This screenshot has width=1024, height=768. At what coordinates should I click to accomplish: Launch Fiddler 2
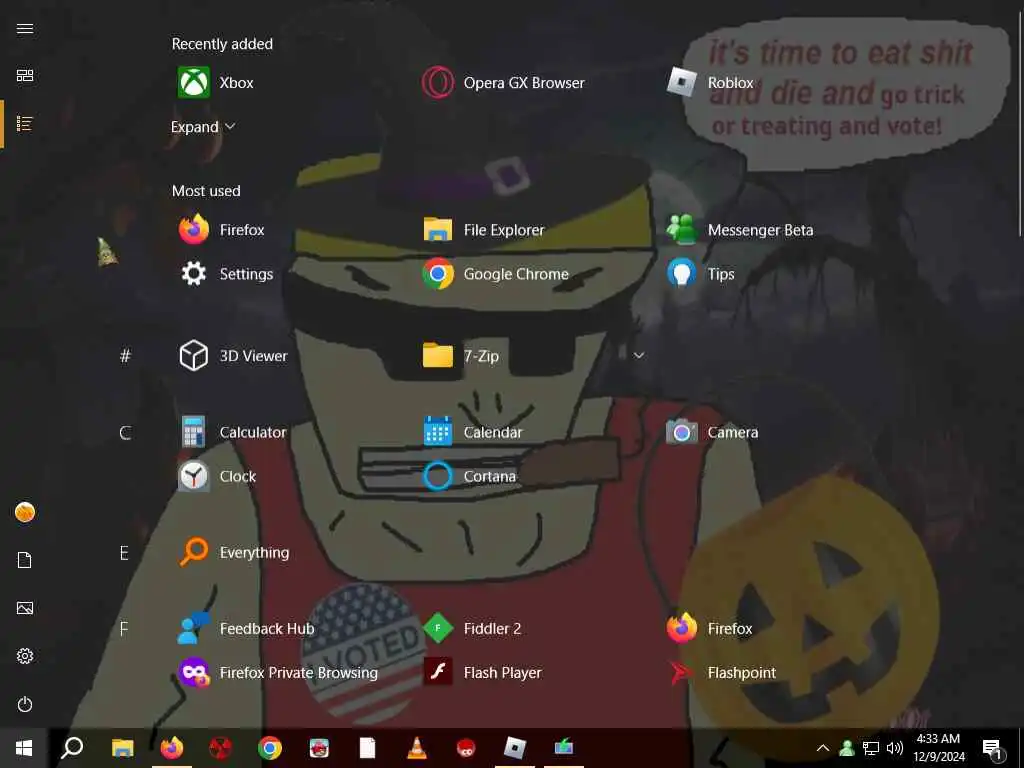472,628
